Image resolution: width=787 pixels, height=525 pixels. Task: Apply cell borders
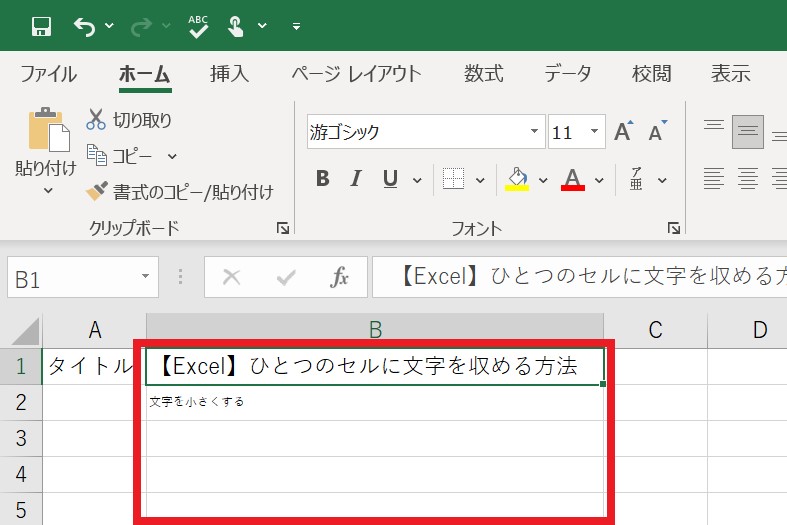pos(453,179)
